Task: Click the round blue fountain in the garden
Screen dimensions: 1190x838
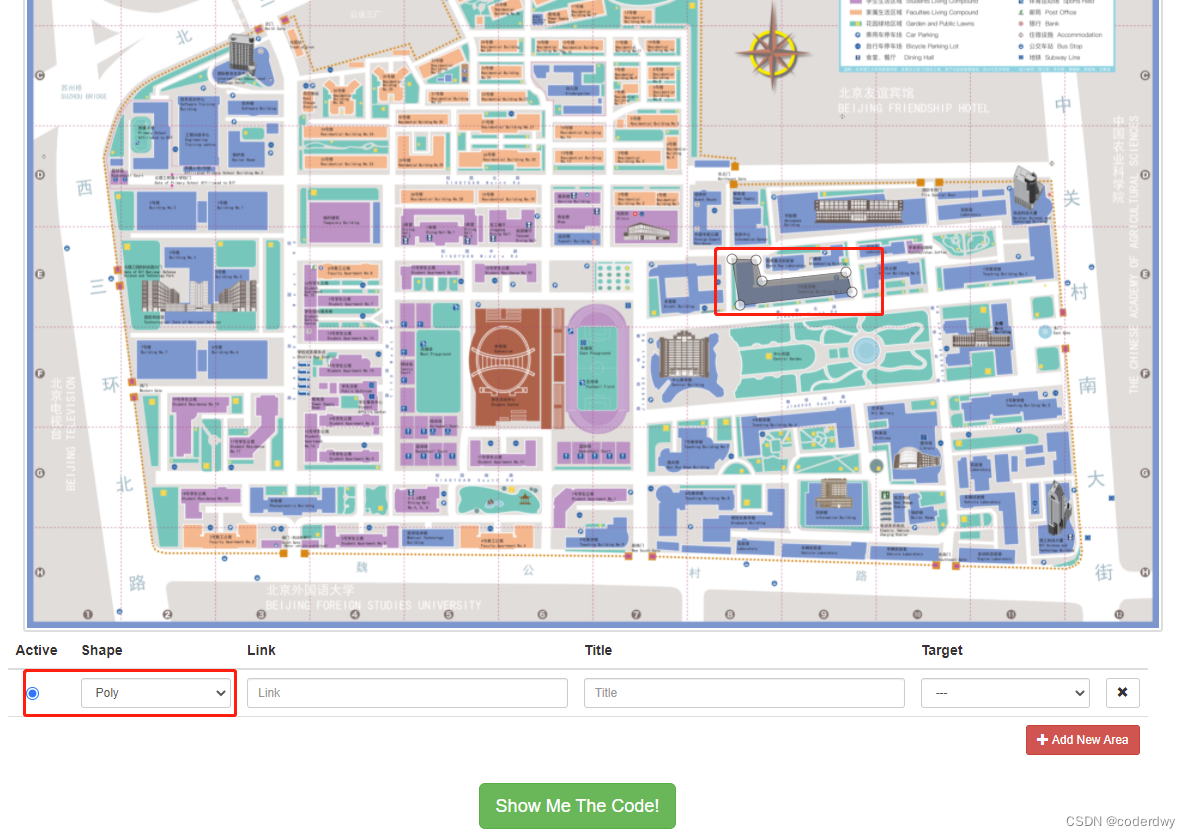Action: pos(866,351)
